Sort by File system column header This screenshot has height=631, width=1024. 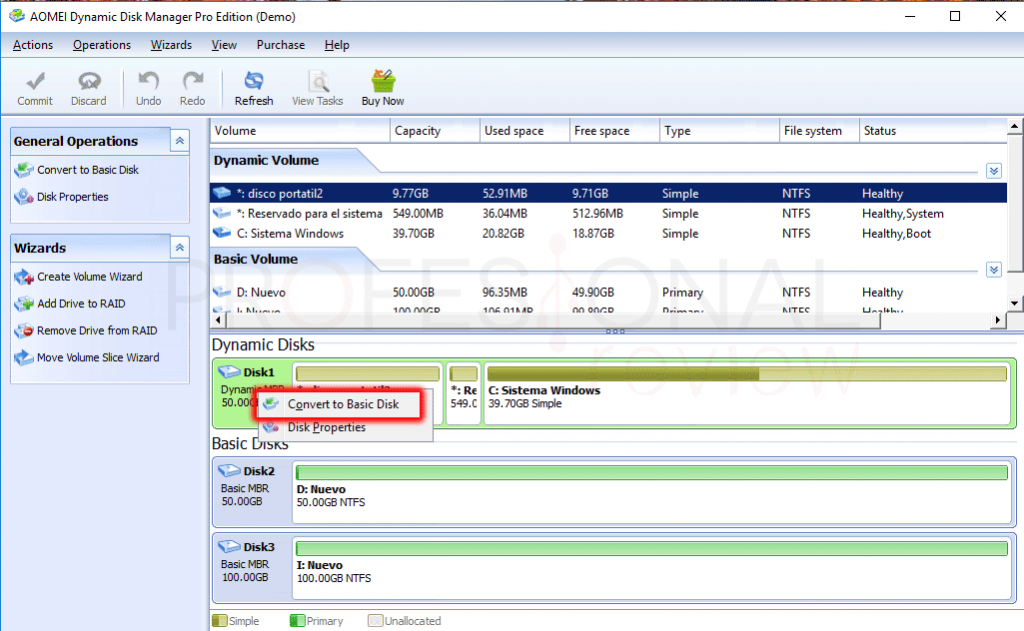[x=820, y=131]
